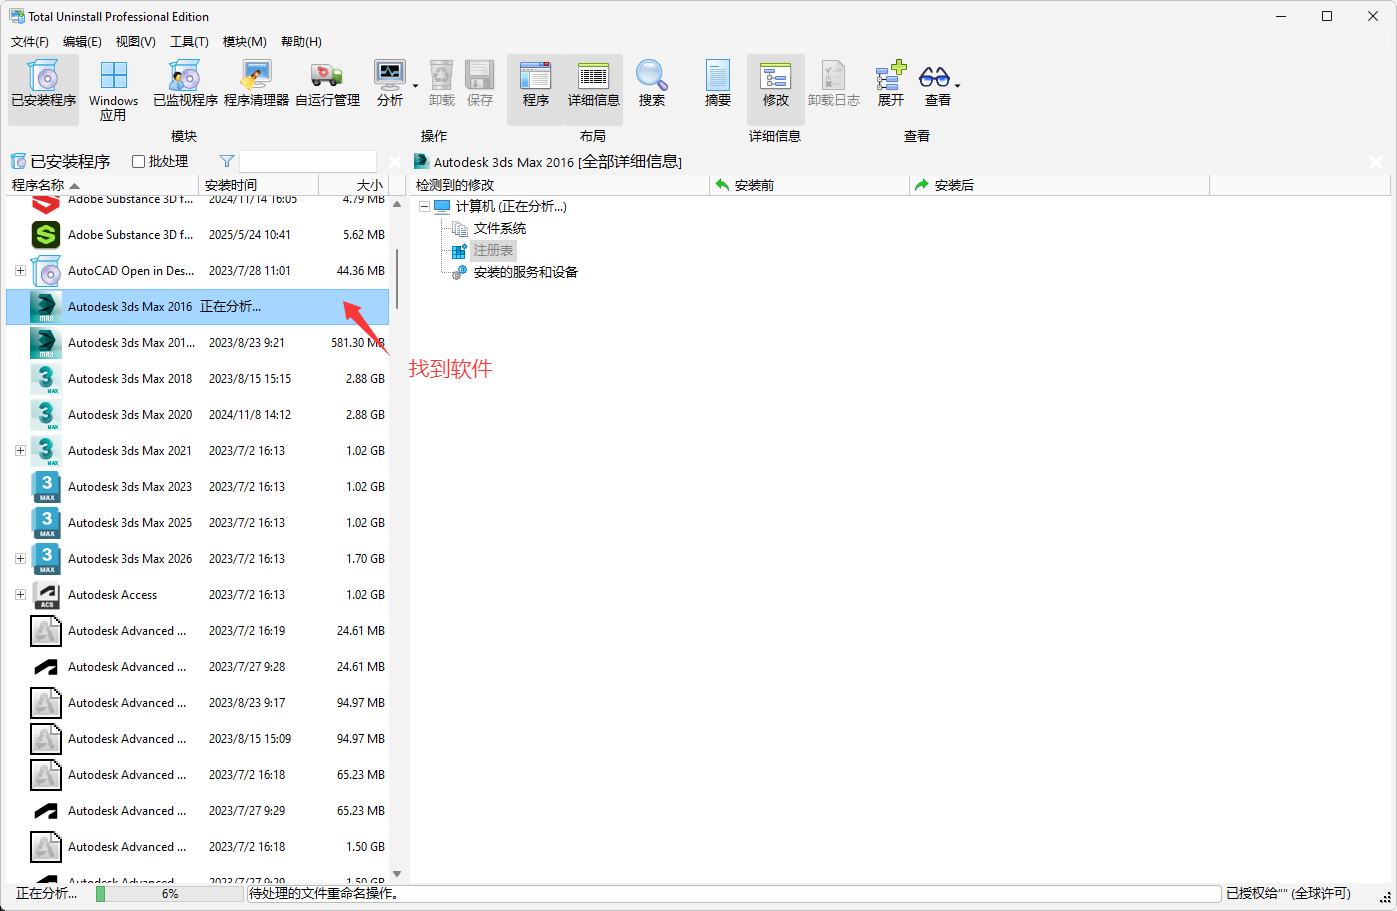The width and height of the screenshot is (1397, 911).
Task: Click the Autodesk 3ds Max 2018 program icon
Action: (x=46, y=379)
